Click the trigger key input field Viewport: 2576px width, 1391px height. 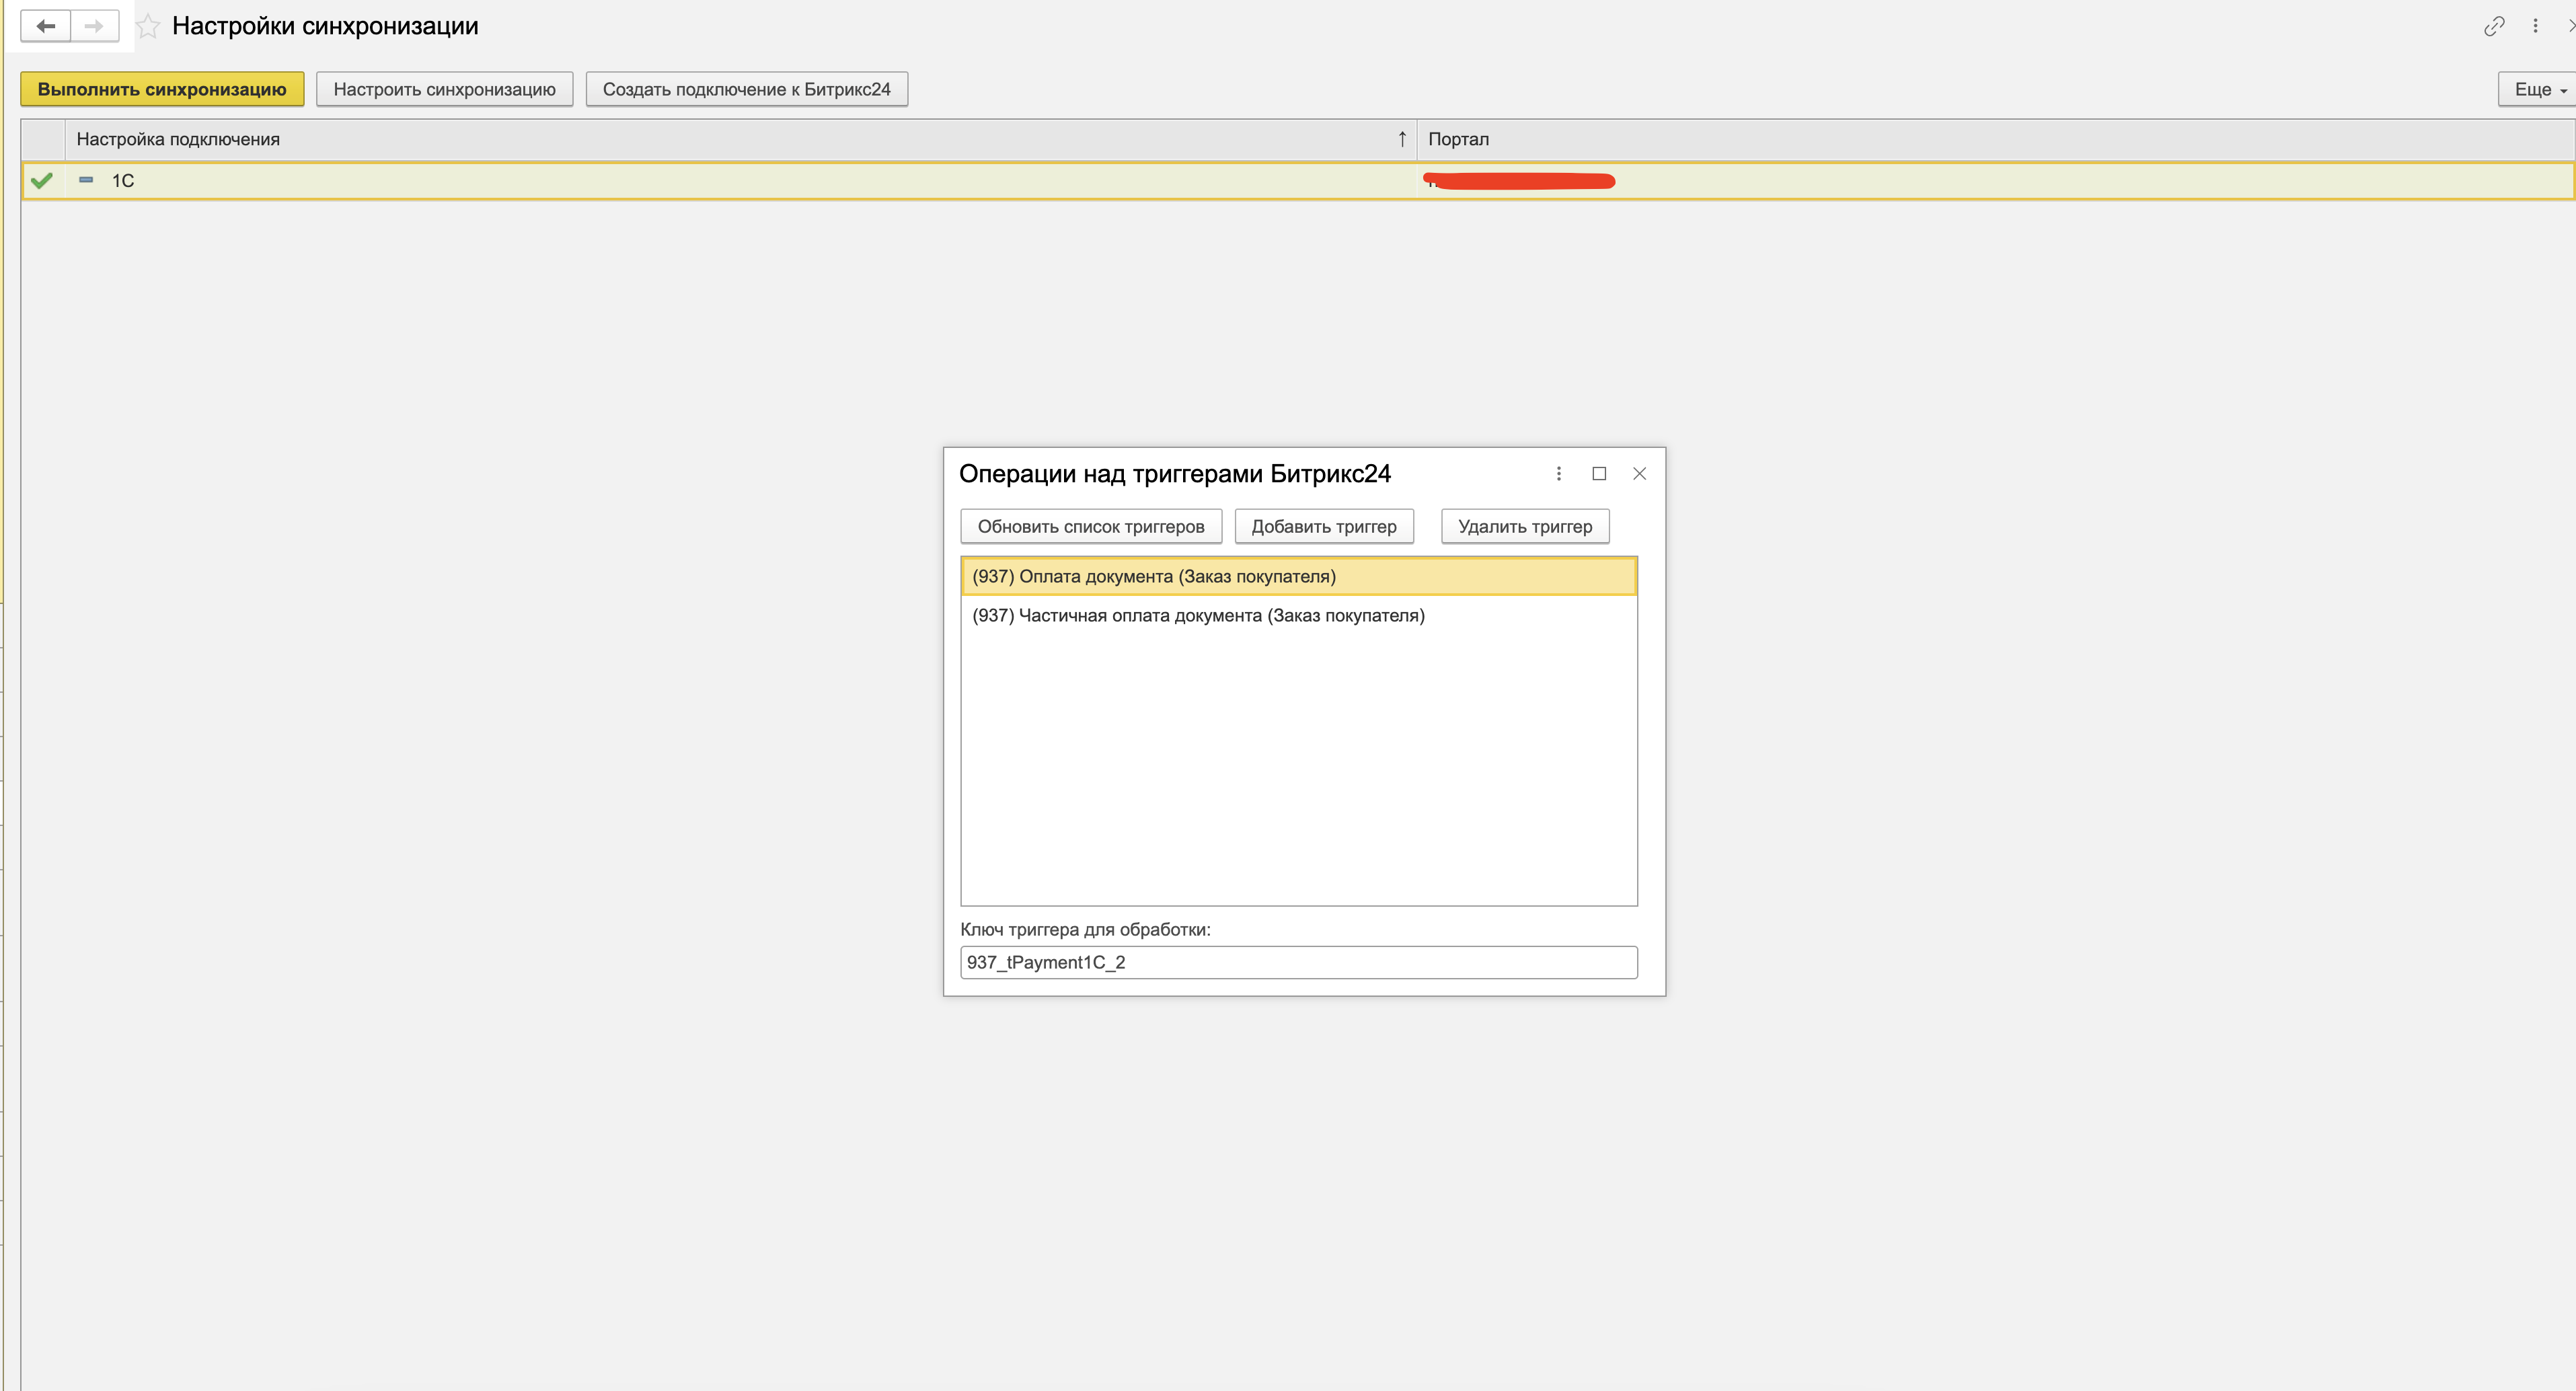[1298, 962]
